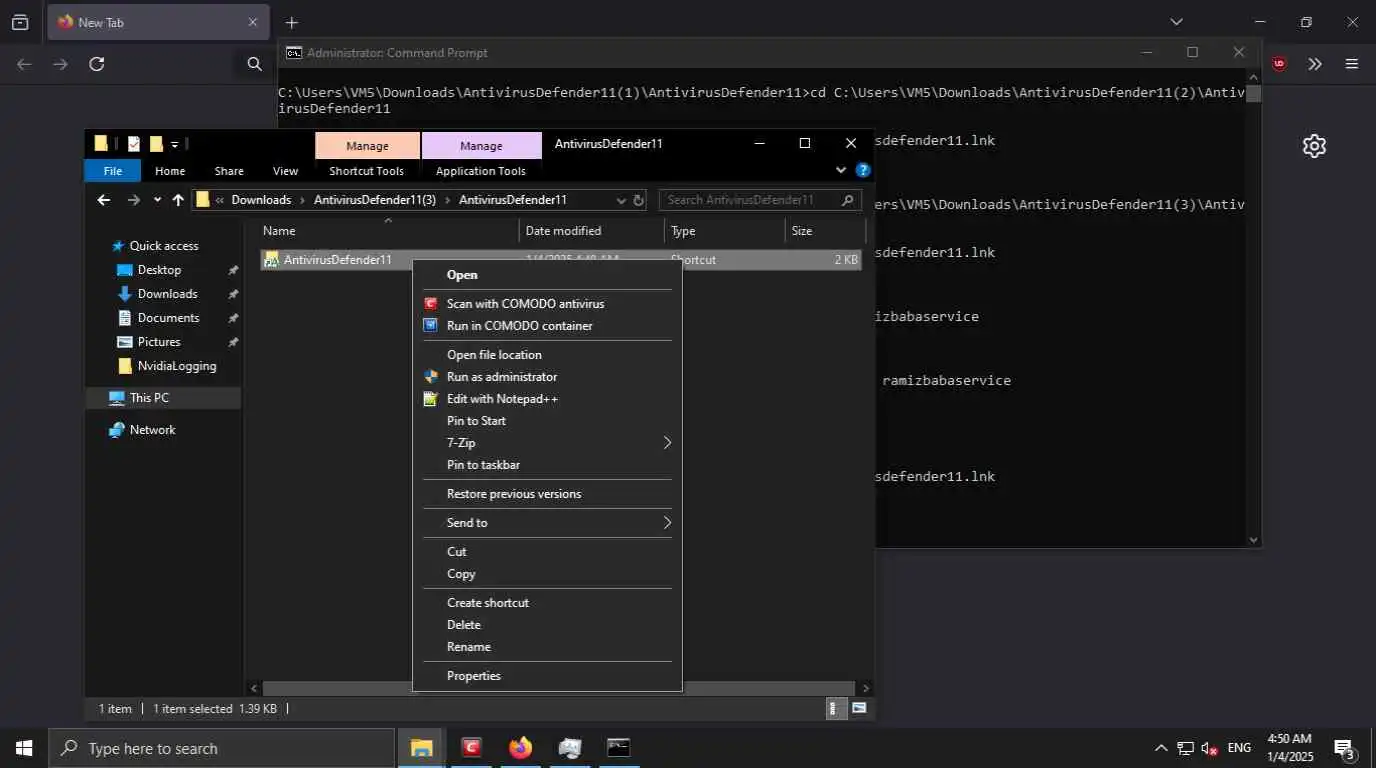Click the Explorer search magnifier icon
This screenshot has height=768, width=1376.
[848, 200]
